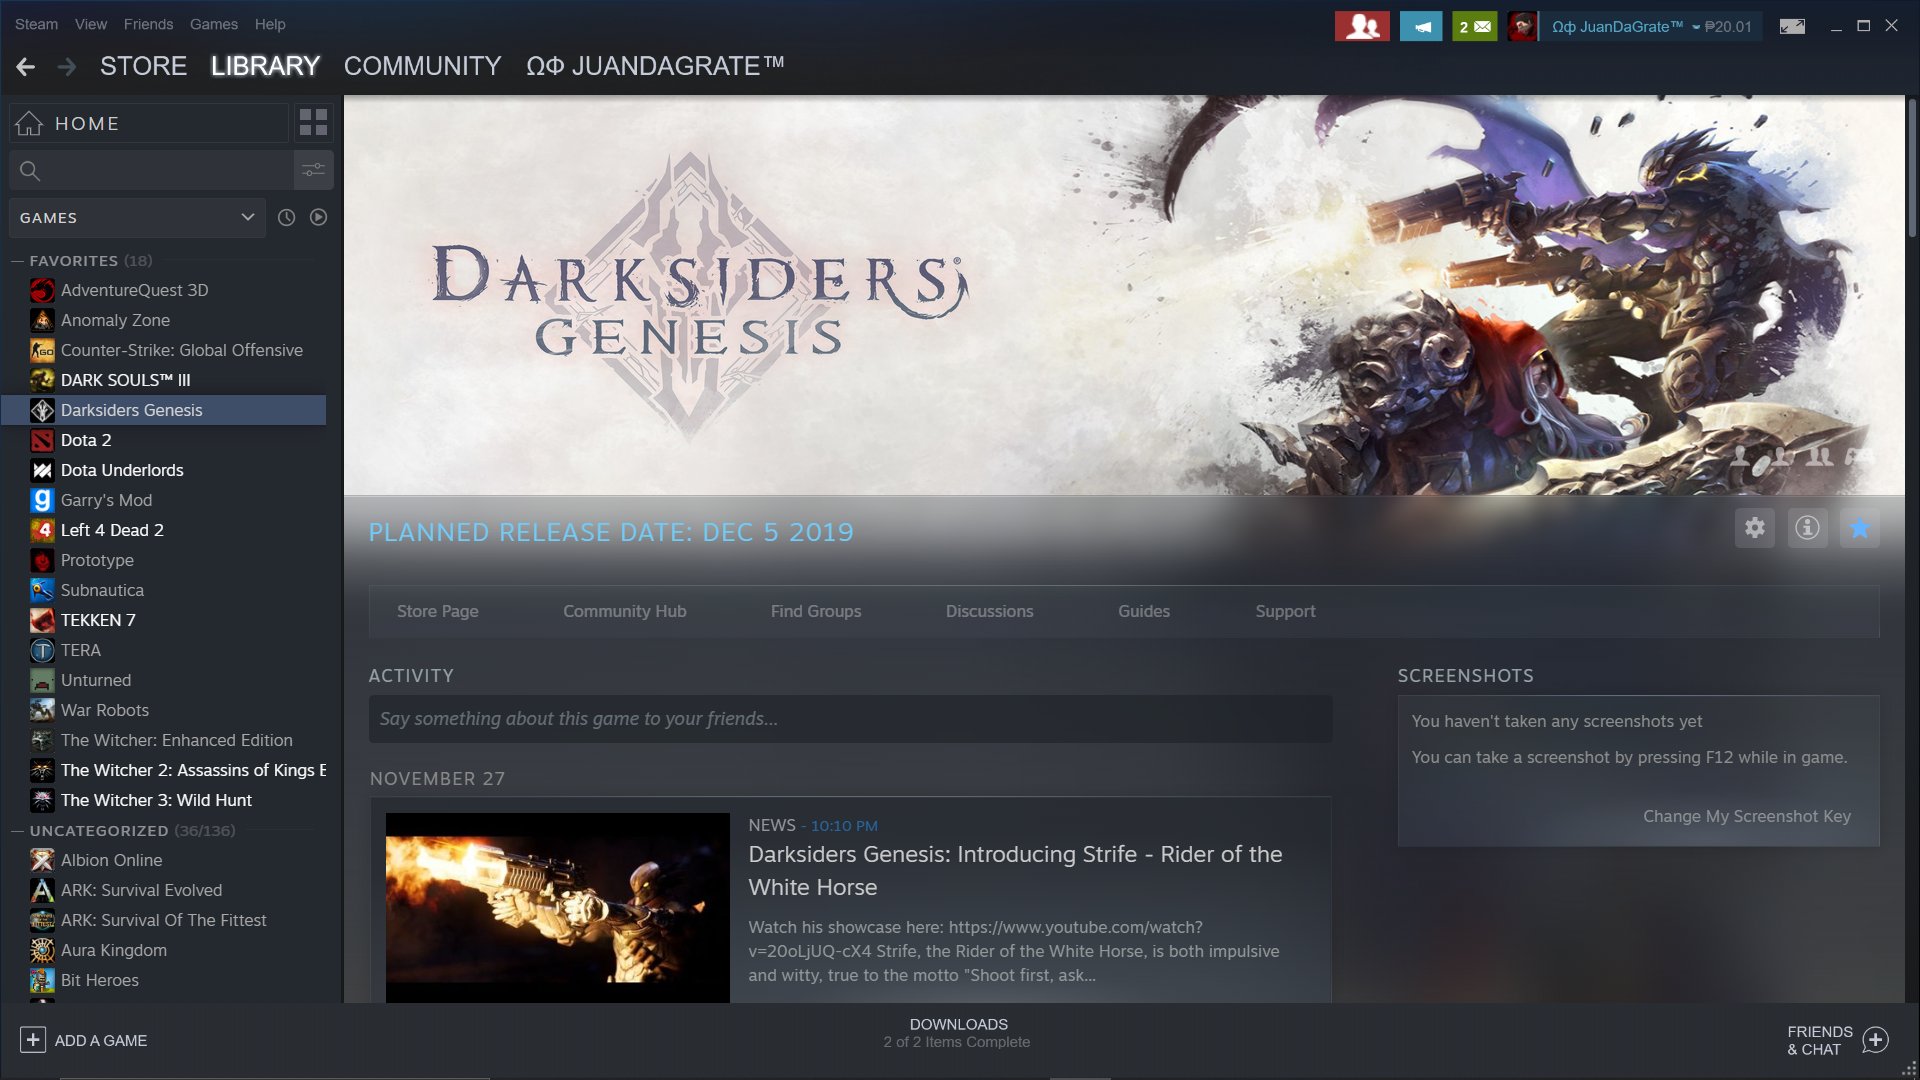This screenshot has height=1080, width=1920.
Task: Click Change My Screenshot Key
Action: point(1746,816)
